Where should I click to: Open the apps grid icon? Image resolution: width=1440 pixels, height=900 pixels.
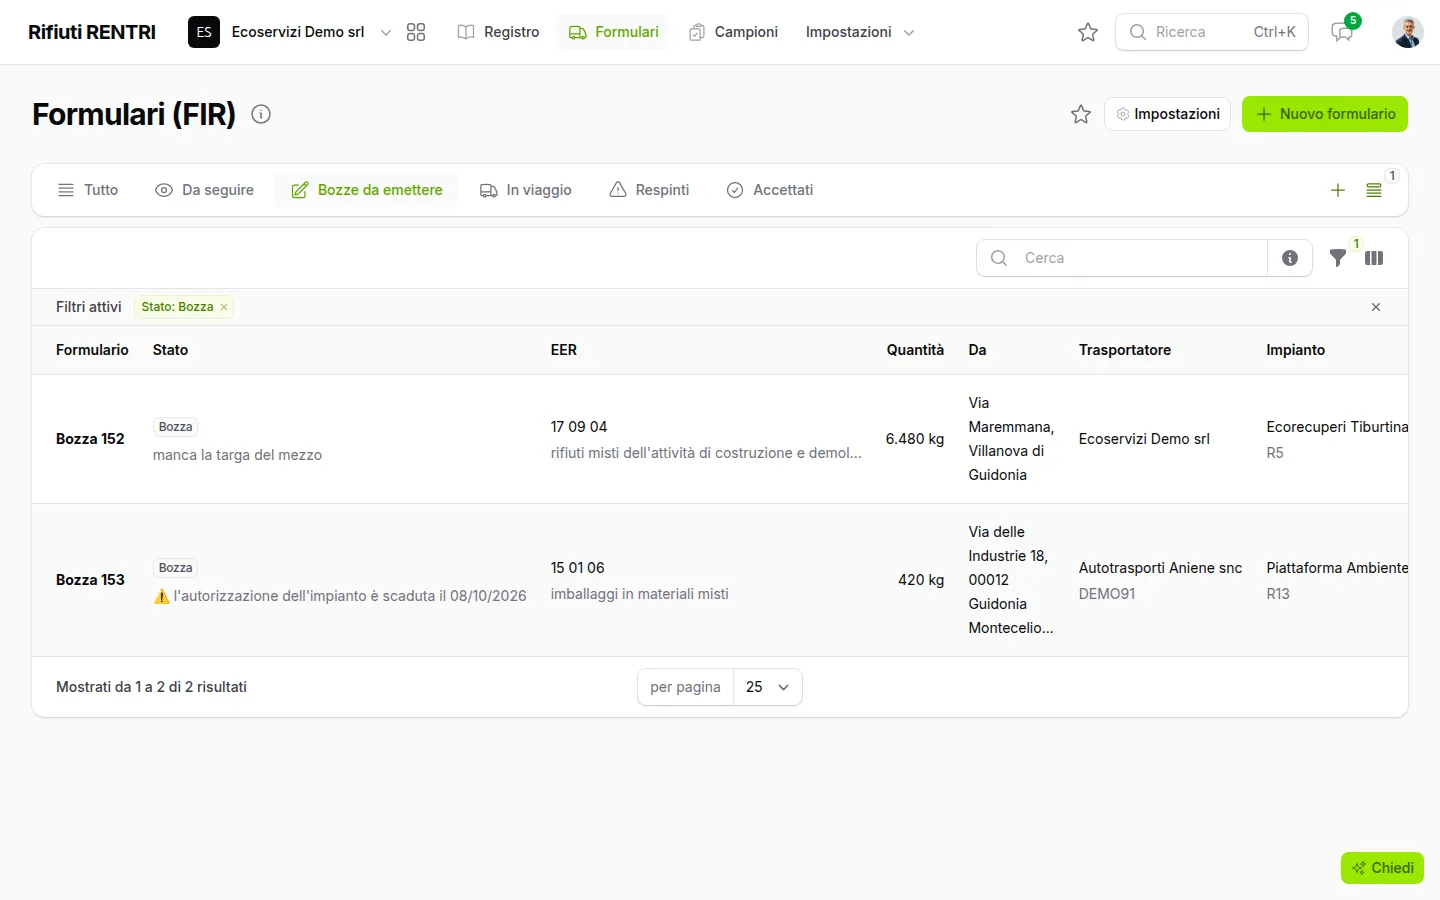pyautogui.click(x=416, y=32)
